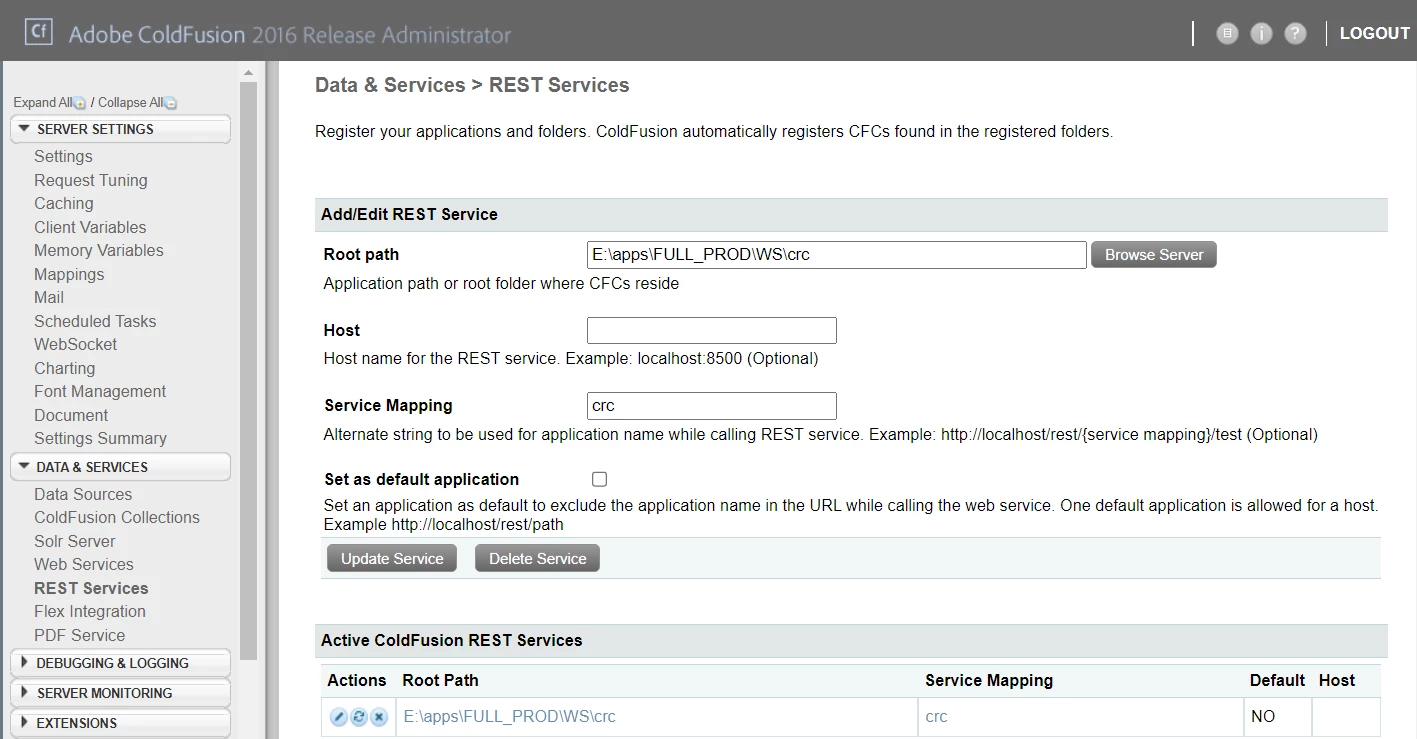
Task: Open the E:\apps\FULL_PROD\WS\crc root path link
Action: tap(509, 716)
